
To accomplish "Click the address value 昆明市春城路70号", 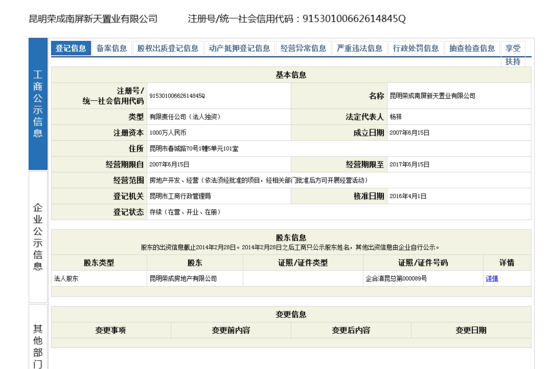I will click(194, 148).
